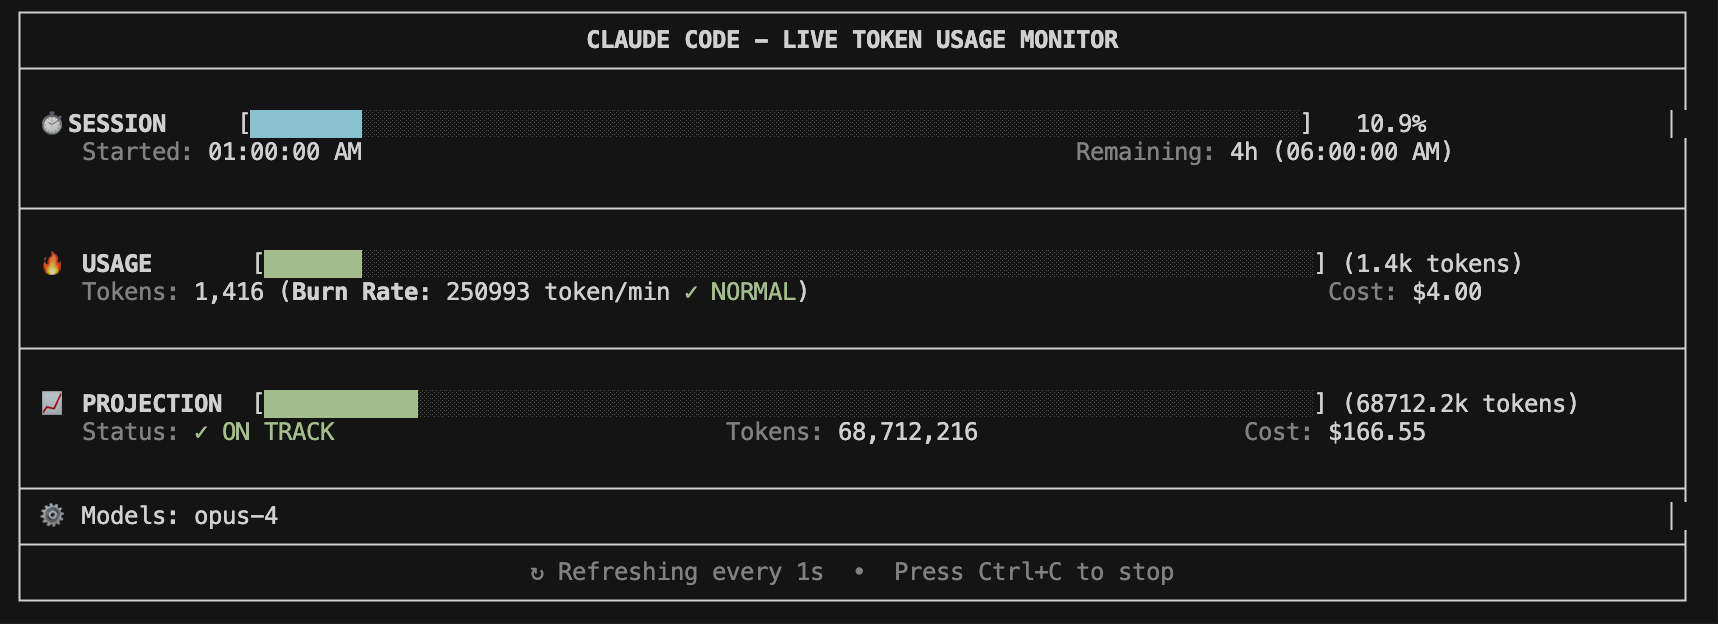
Task: Click the green checkmark before ON TRACK
Action: (201, 432)
